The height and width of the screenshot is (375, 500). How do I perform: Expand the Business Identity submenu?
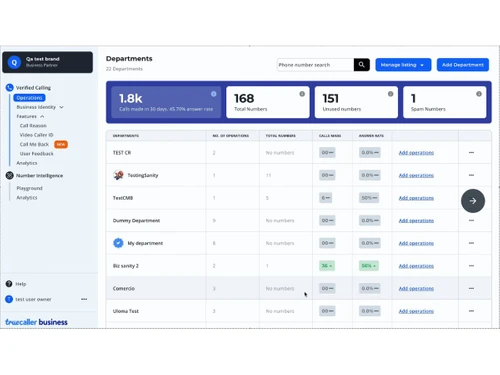coord(40,107)
